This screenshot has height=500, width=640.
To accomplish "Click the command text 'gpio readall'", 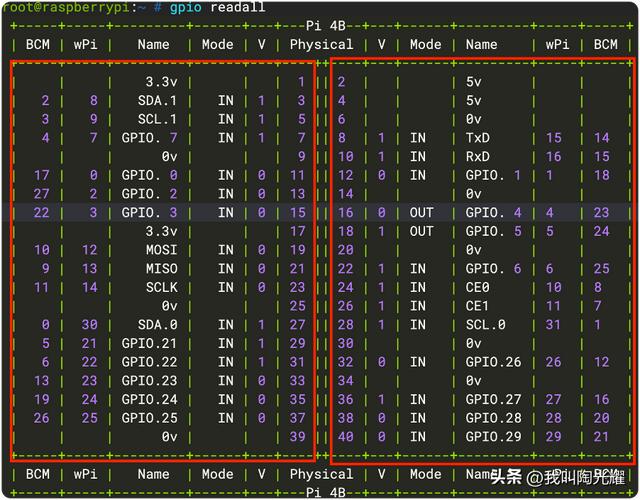I will point(218,7).
